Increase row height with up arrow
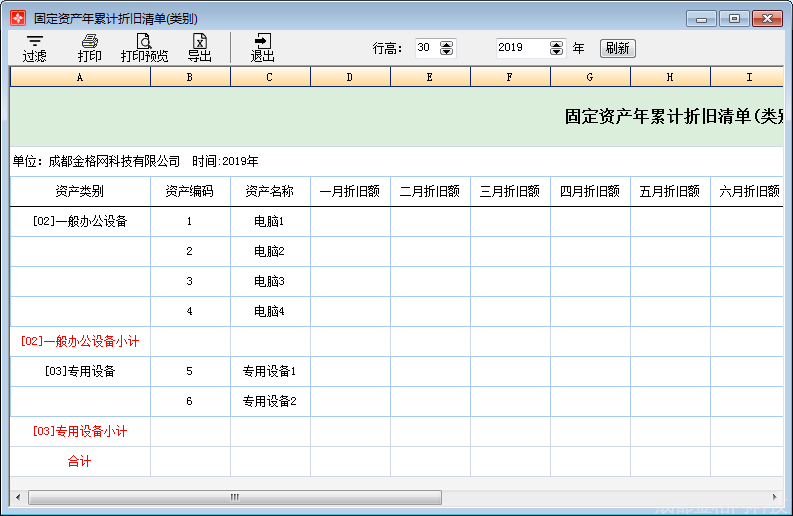The width and height of the screenshot is (793, 516). (x=446, y=44)
